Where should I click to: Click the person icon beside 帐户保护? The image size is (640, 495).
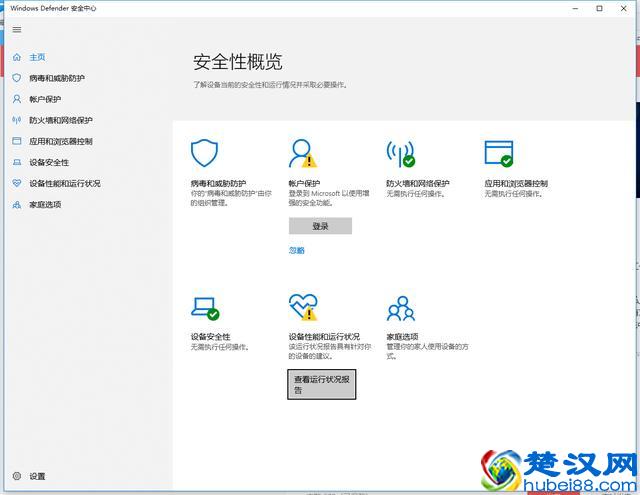click(17, 99)
